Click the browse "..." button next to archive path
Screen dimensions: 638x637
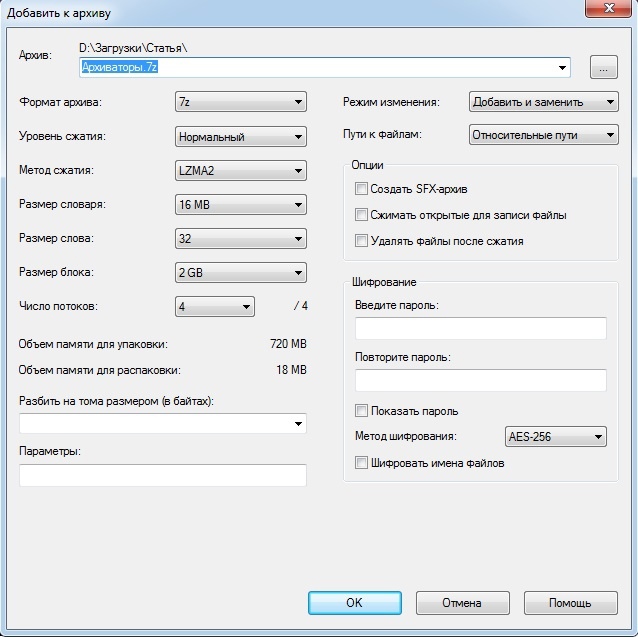pos(604,68)
